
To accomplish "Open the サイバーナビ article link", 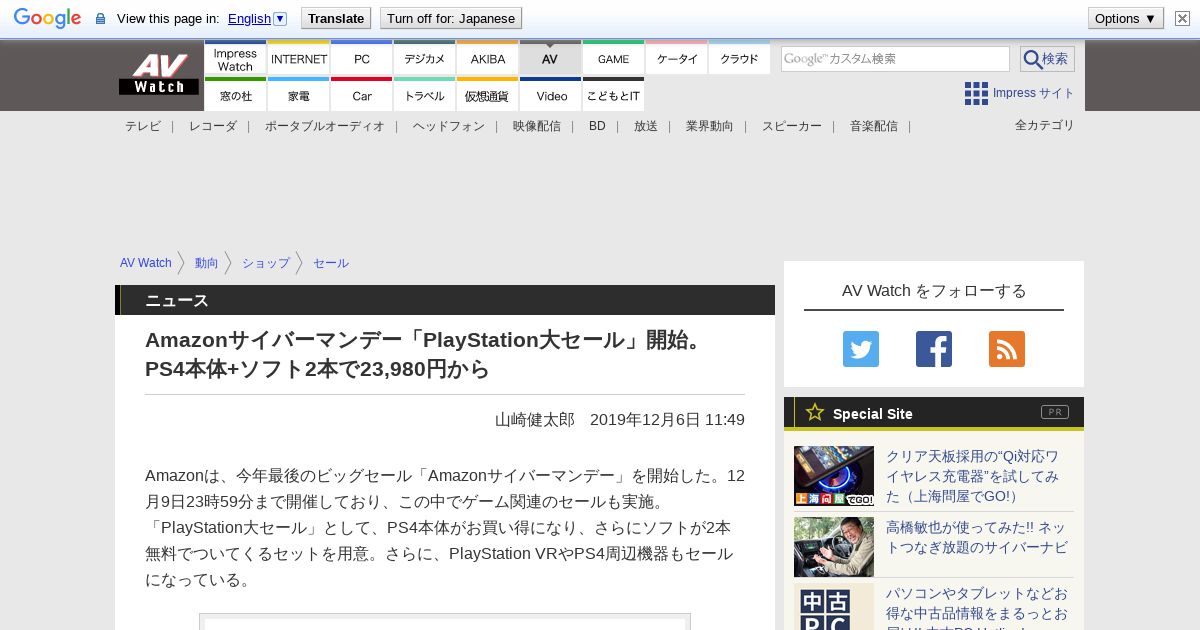I will pyautogui.click(x=977, y=537).
